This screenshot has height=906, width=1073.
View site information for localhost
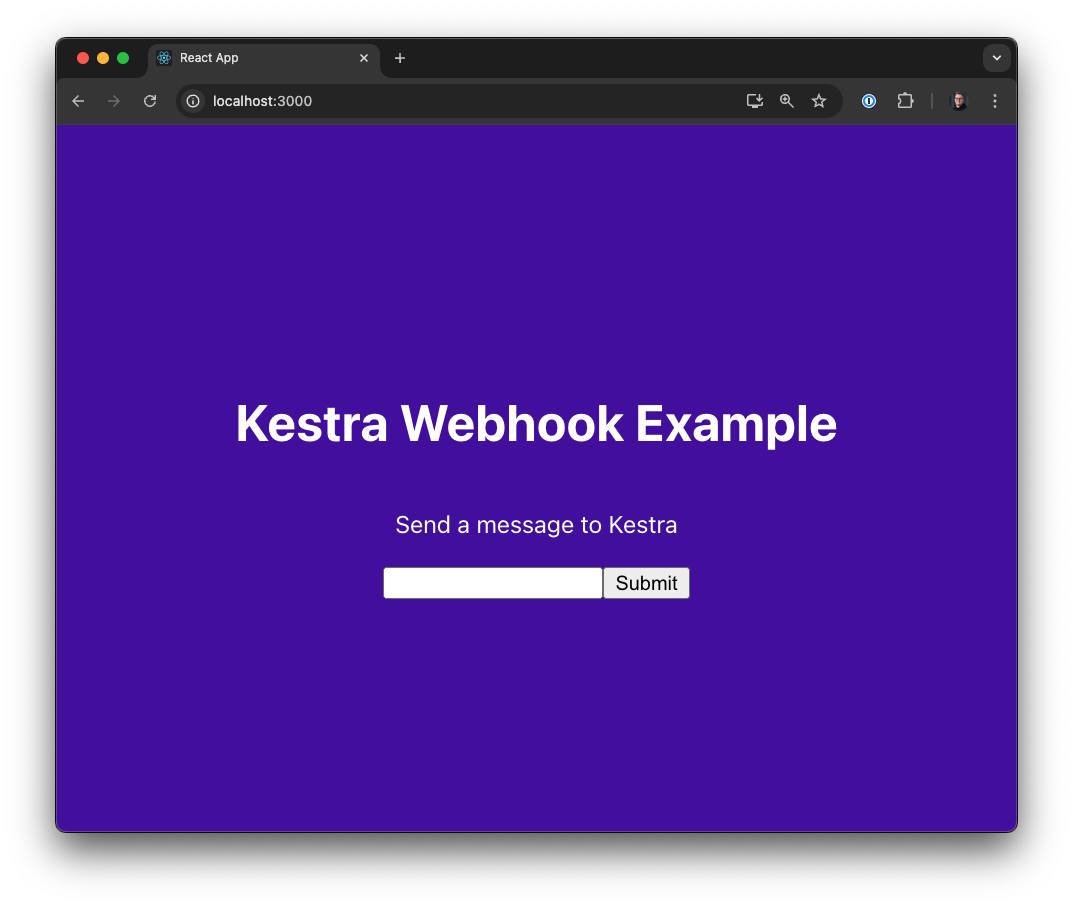193,101
